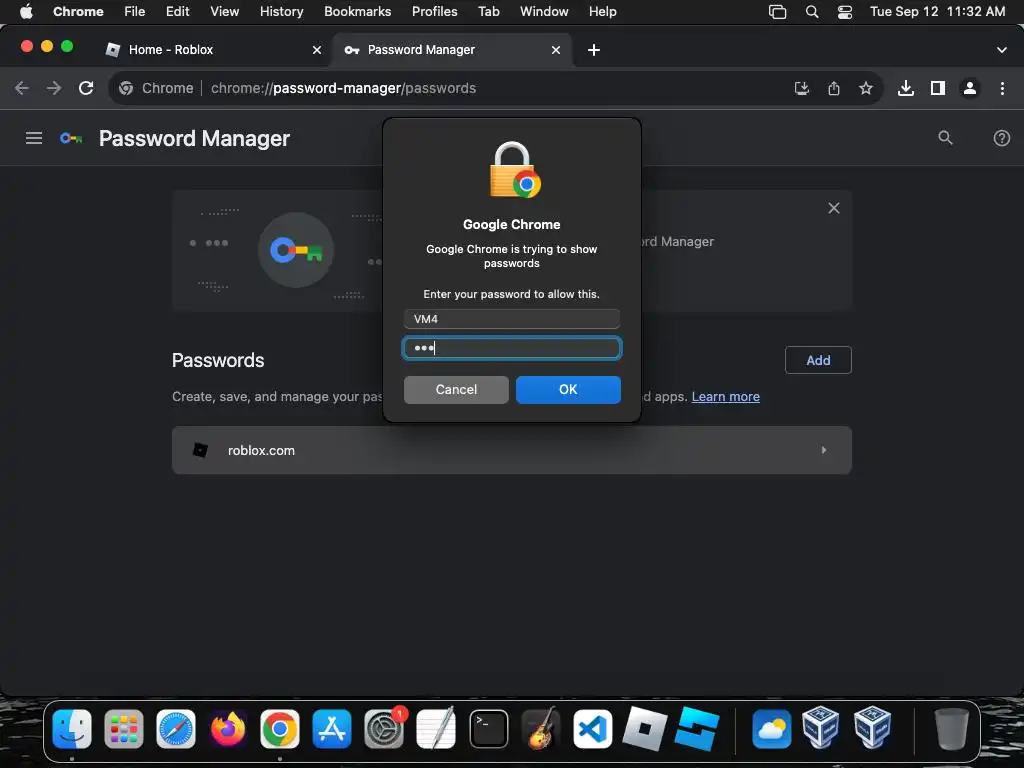This screenshot has height=768, width=1024.
Task: Open the Bookmarks menu
Action: point(357,11)
